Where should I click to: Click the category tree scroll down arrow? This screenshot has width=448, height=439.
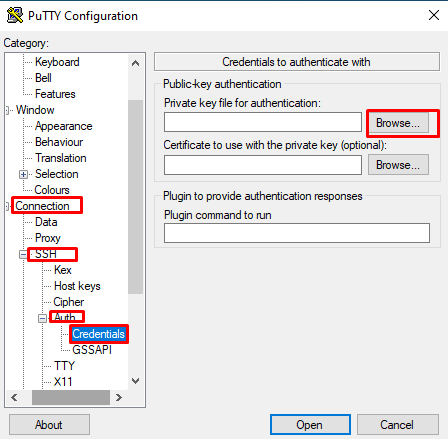pyautogui.click(x=135, y=381)
